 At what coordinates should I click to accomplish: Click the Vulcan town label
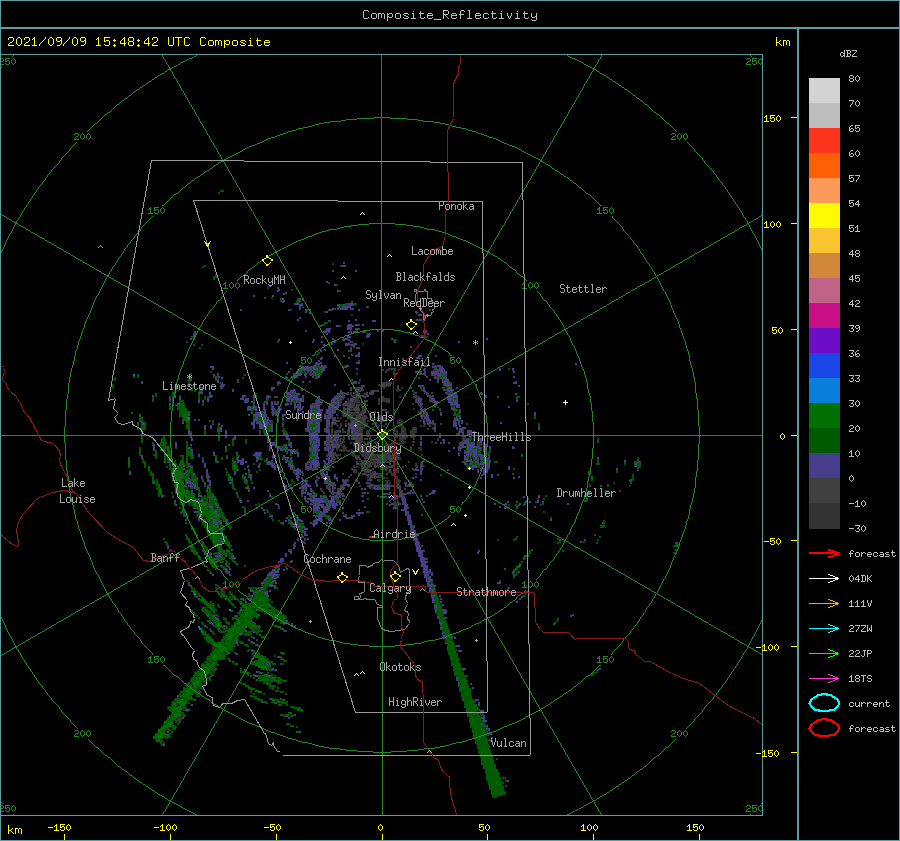coord(509,743)
